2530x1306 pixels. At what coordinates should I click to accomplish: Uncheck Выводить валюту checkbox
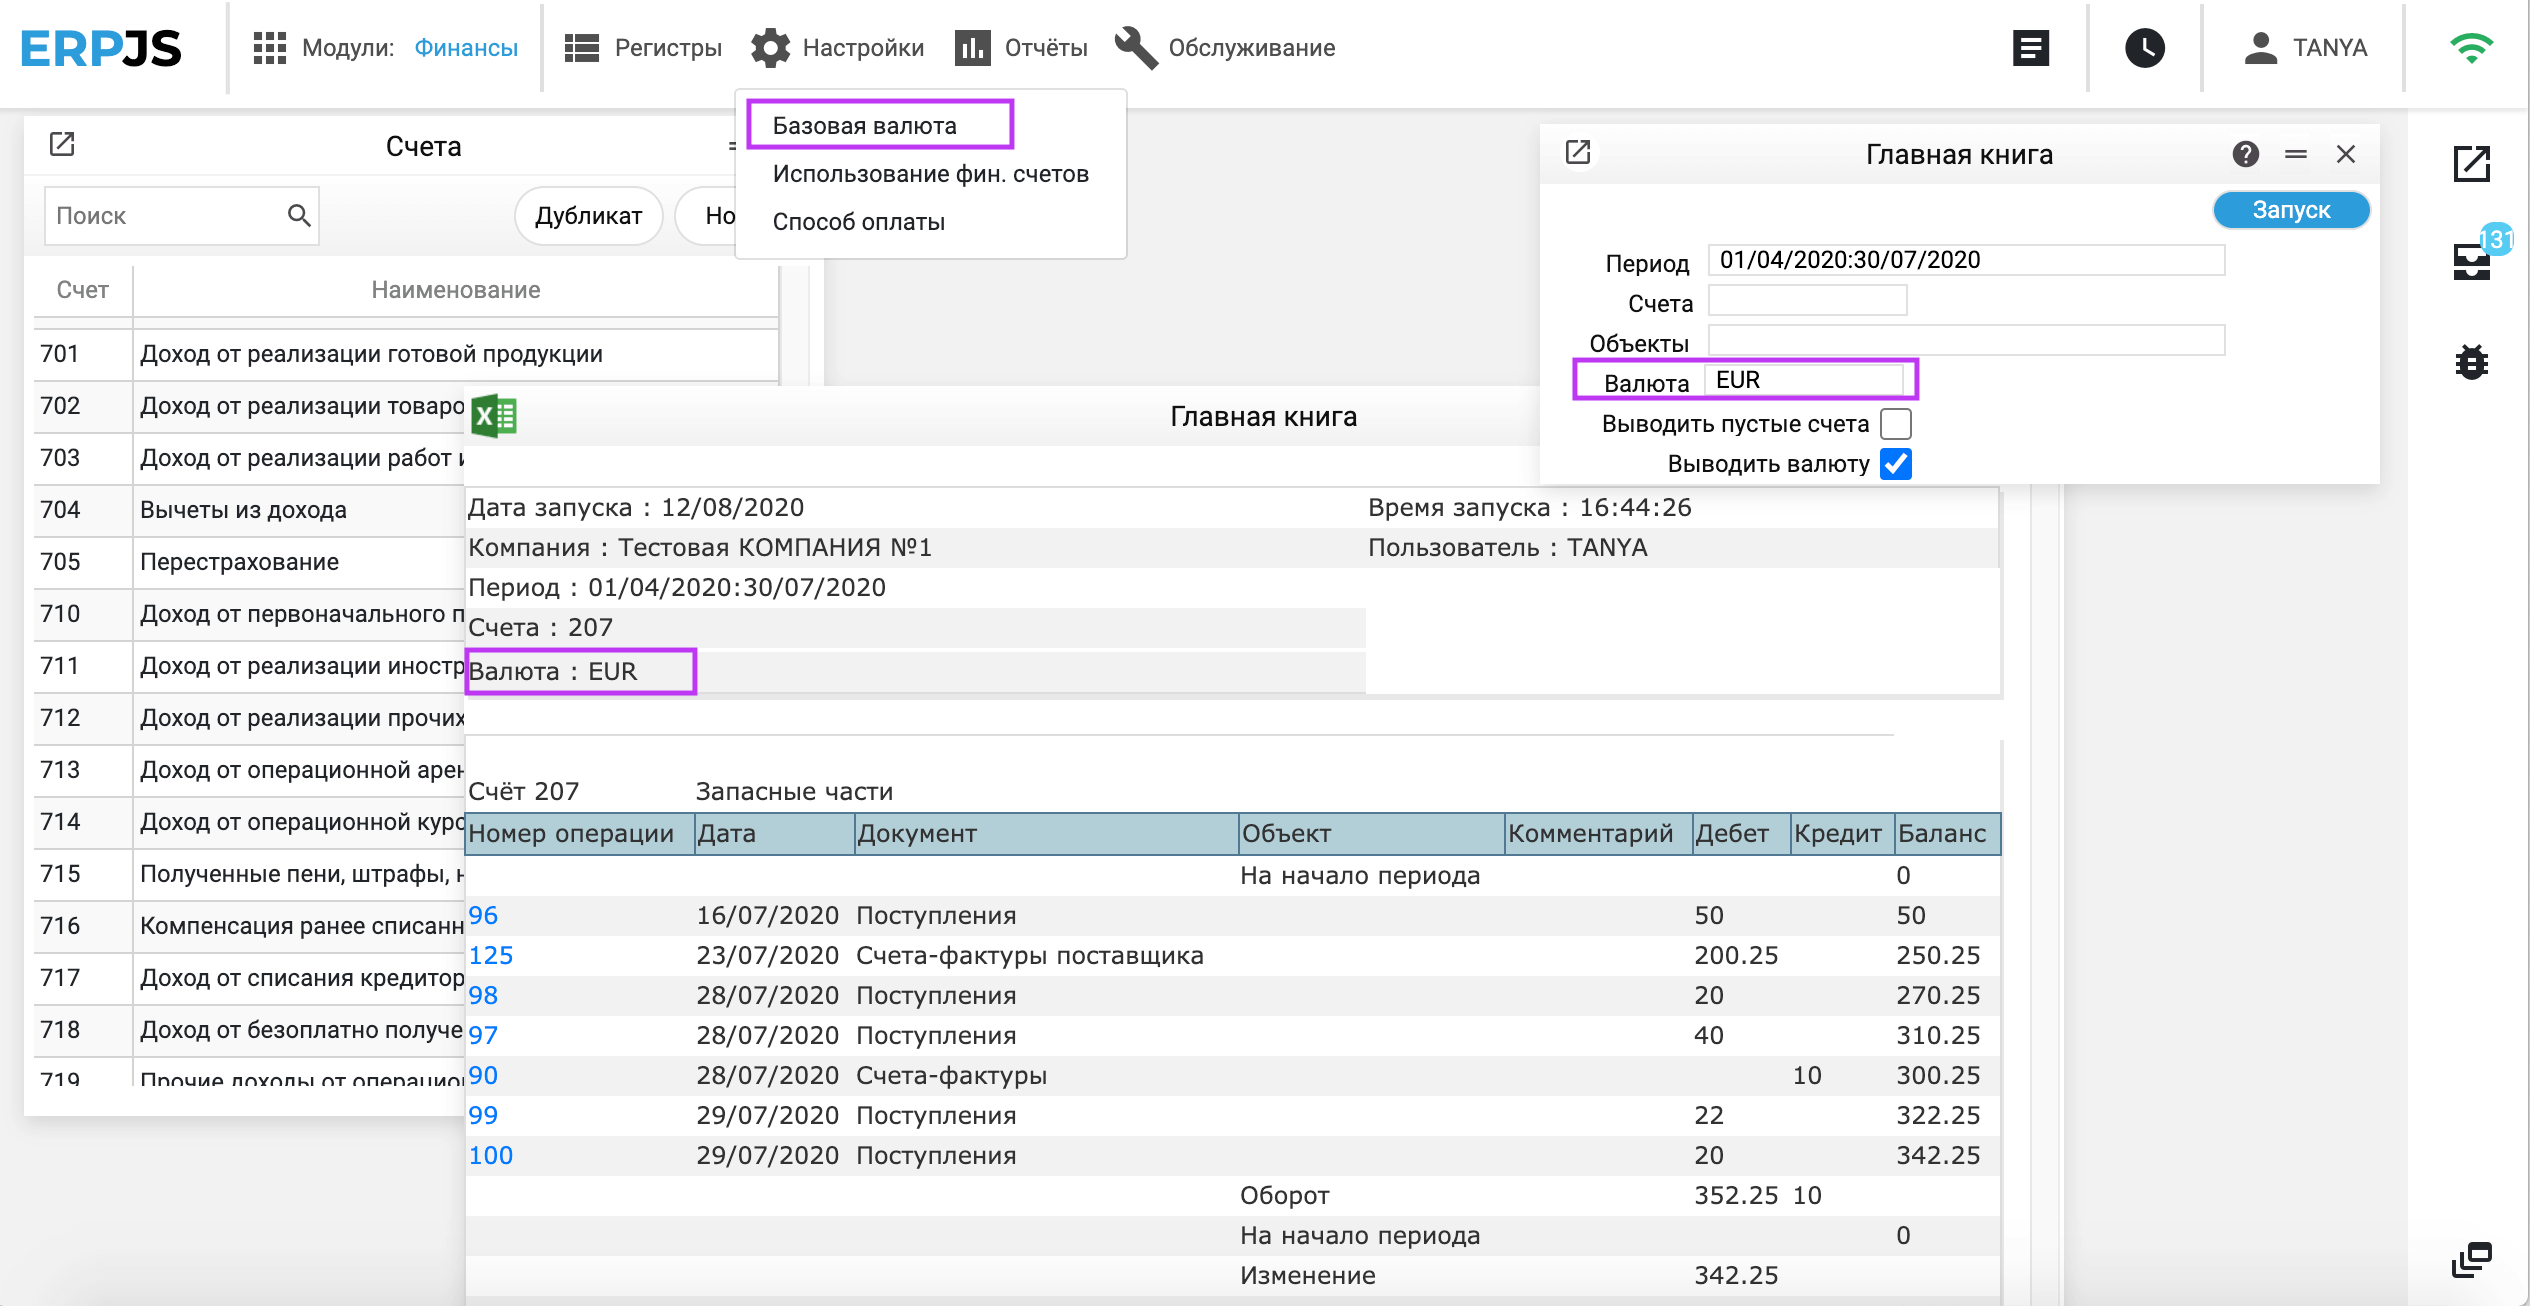click(x=1895, y=464)
